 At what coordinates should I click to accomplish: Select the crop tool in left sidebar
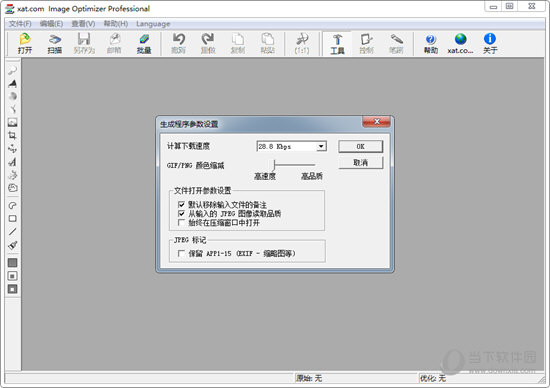(12, 135)
